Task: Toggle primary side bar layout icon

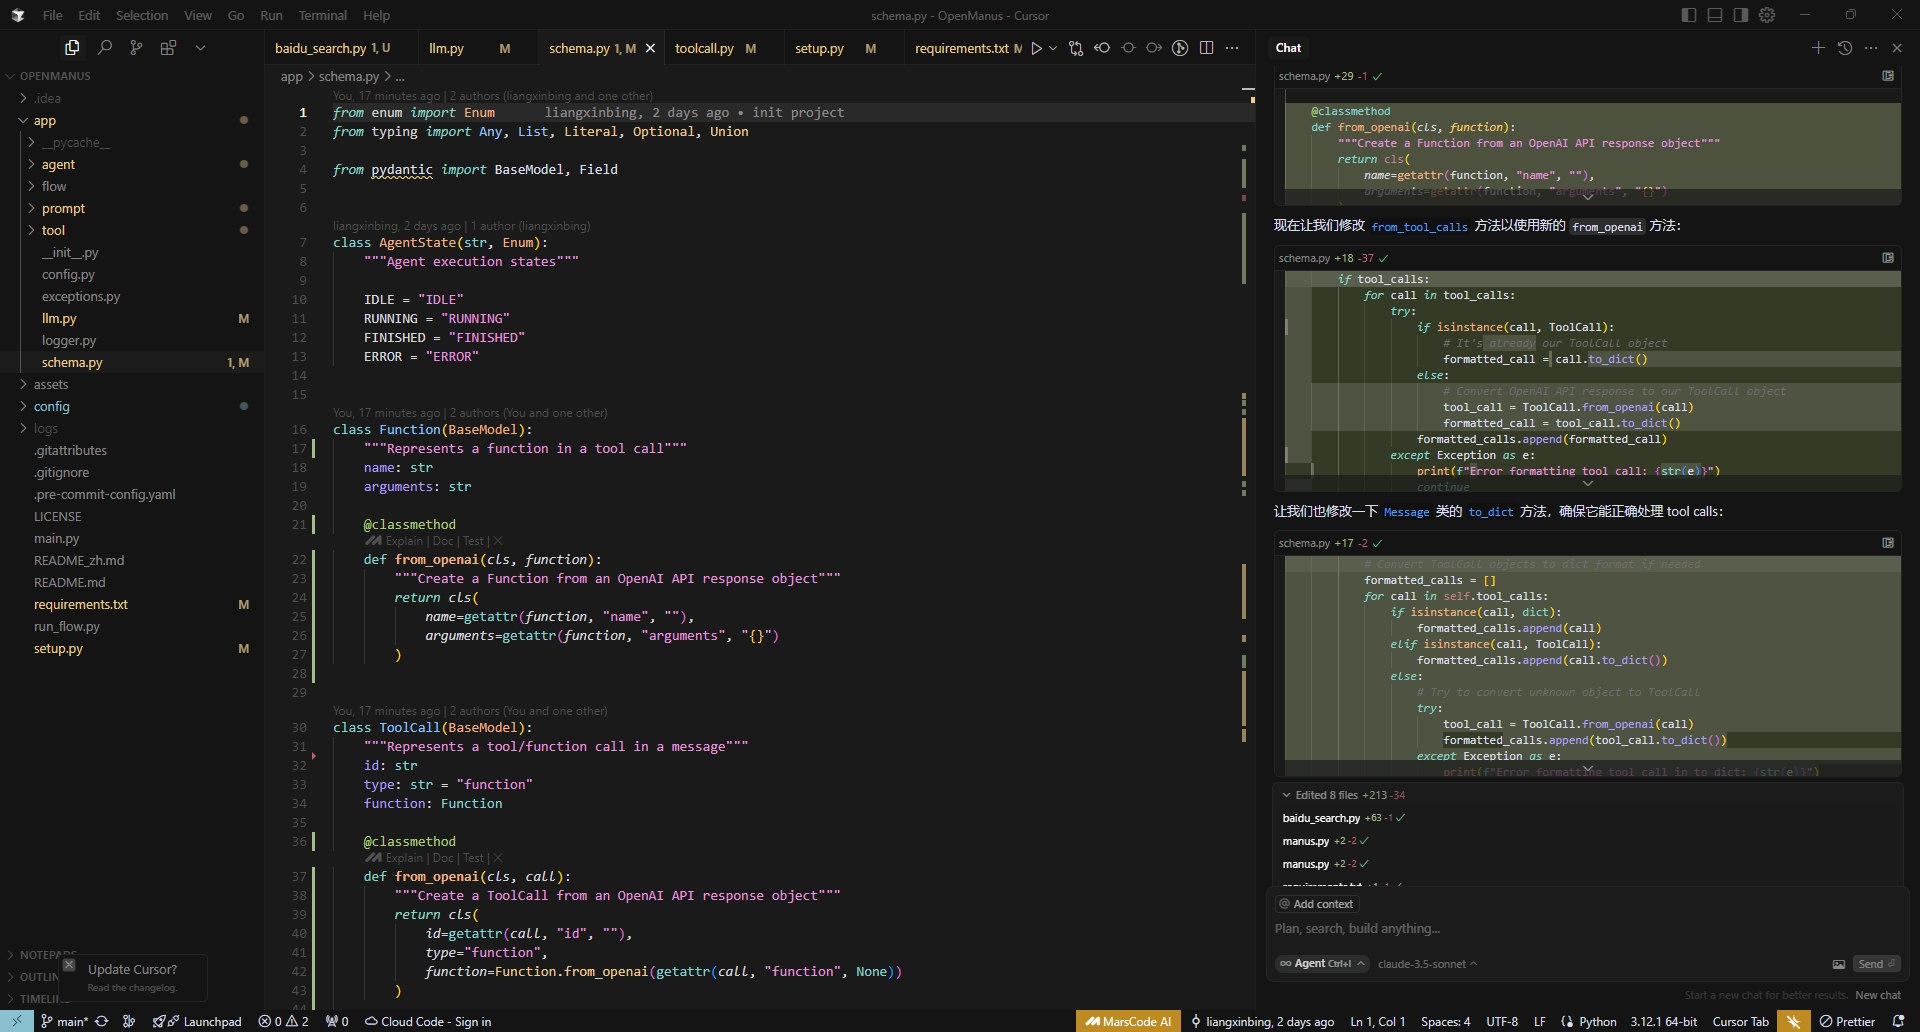Action: [x=1689, y=15]
